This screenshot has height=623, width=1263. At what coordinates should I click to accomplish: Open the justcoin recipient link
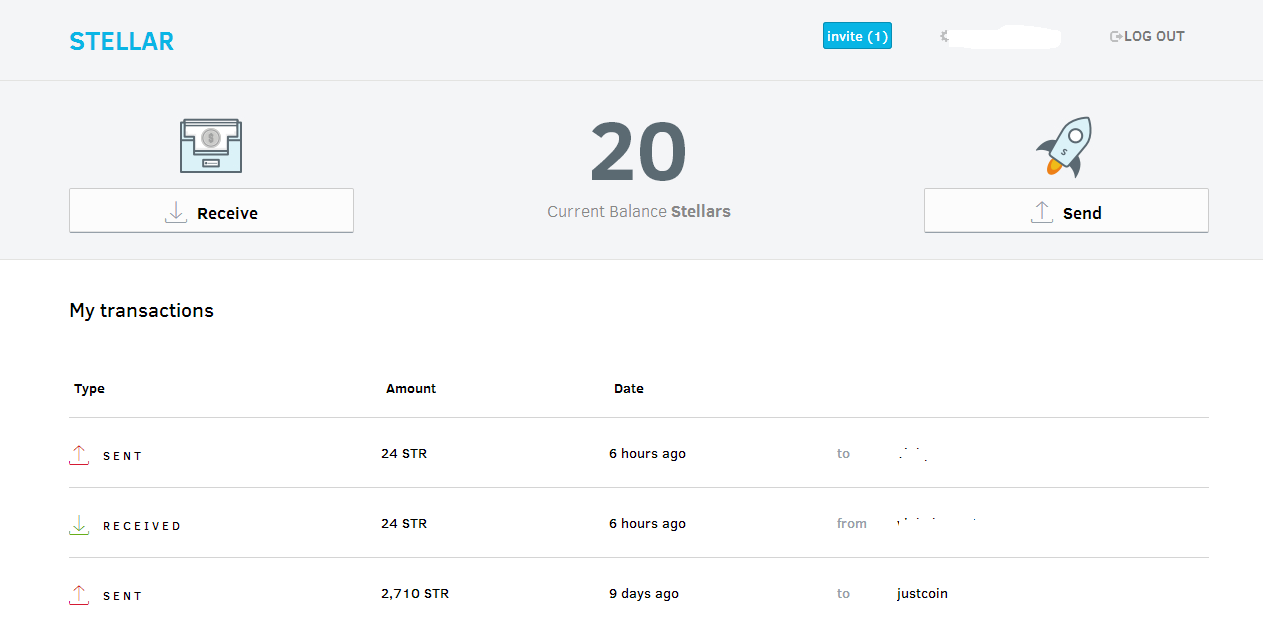tap(922, 594)
